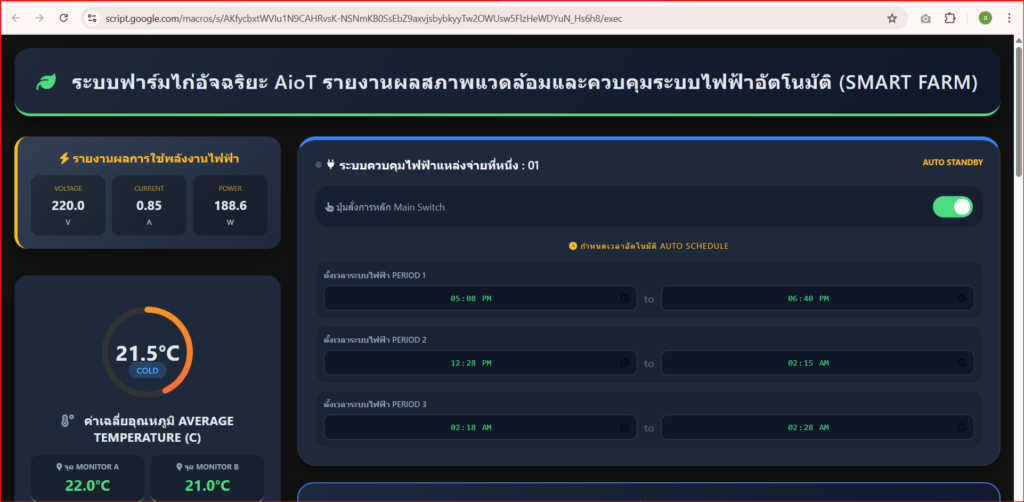Viewport: 1024px width, 502px height.
Task: Click the power plug icon for source 01
Action: [330, 165]
